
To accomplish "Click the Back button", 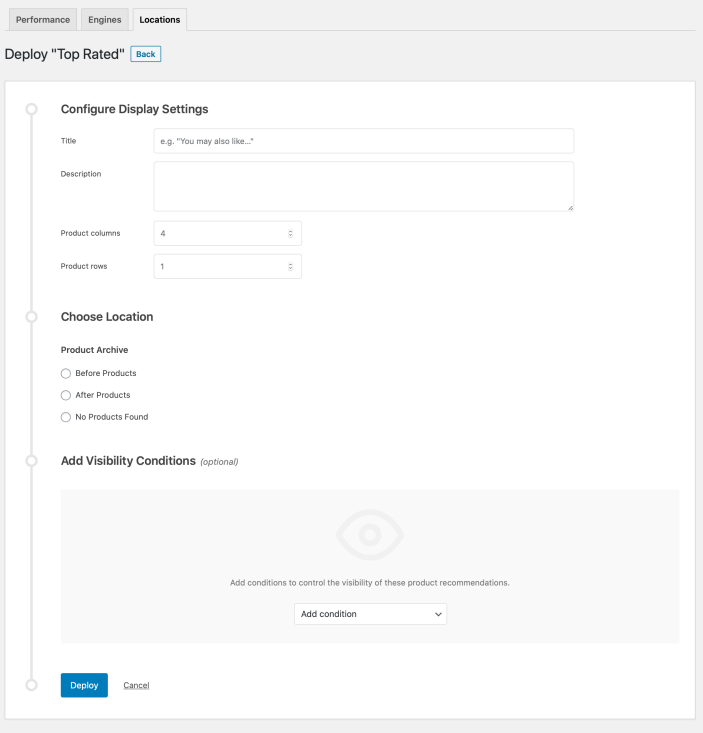I will click(145, 54).
